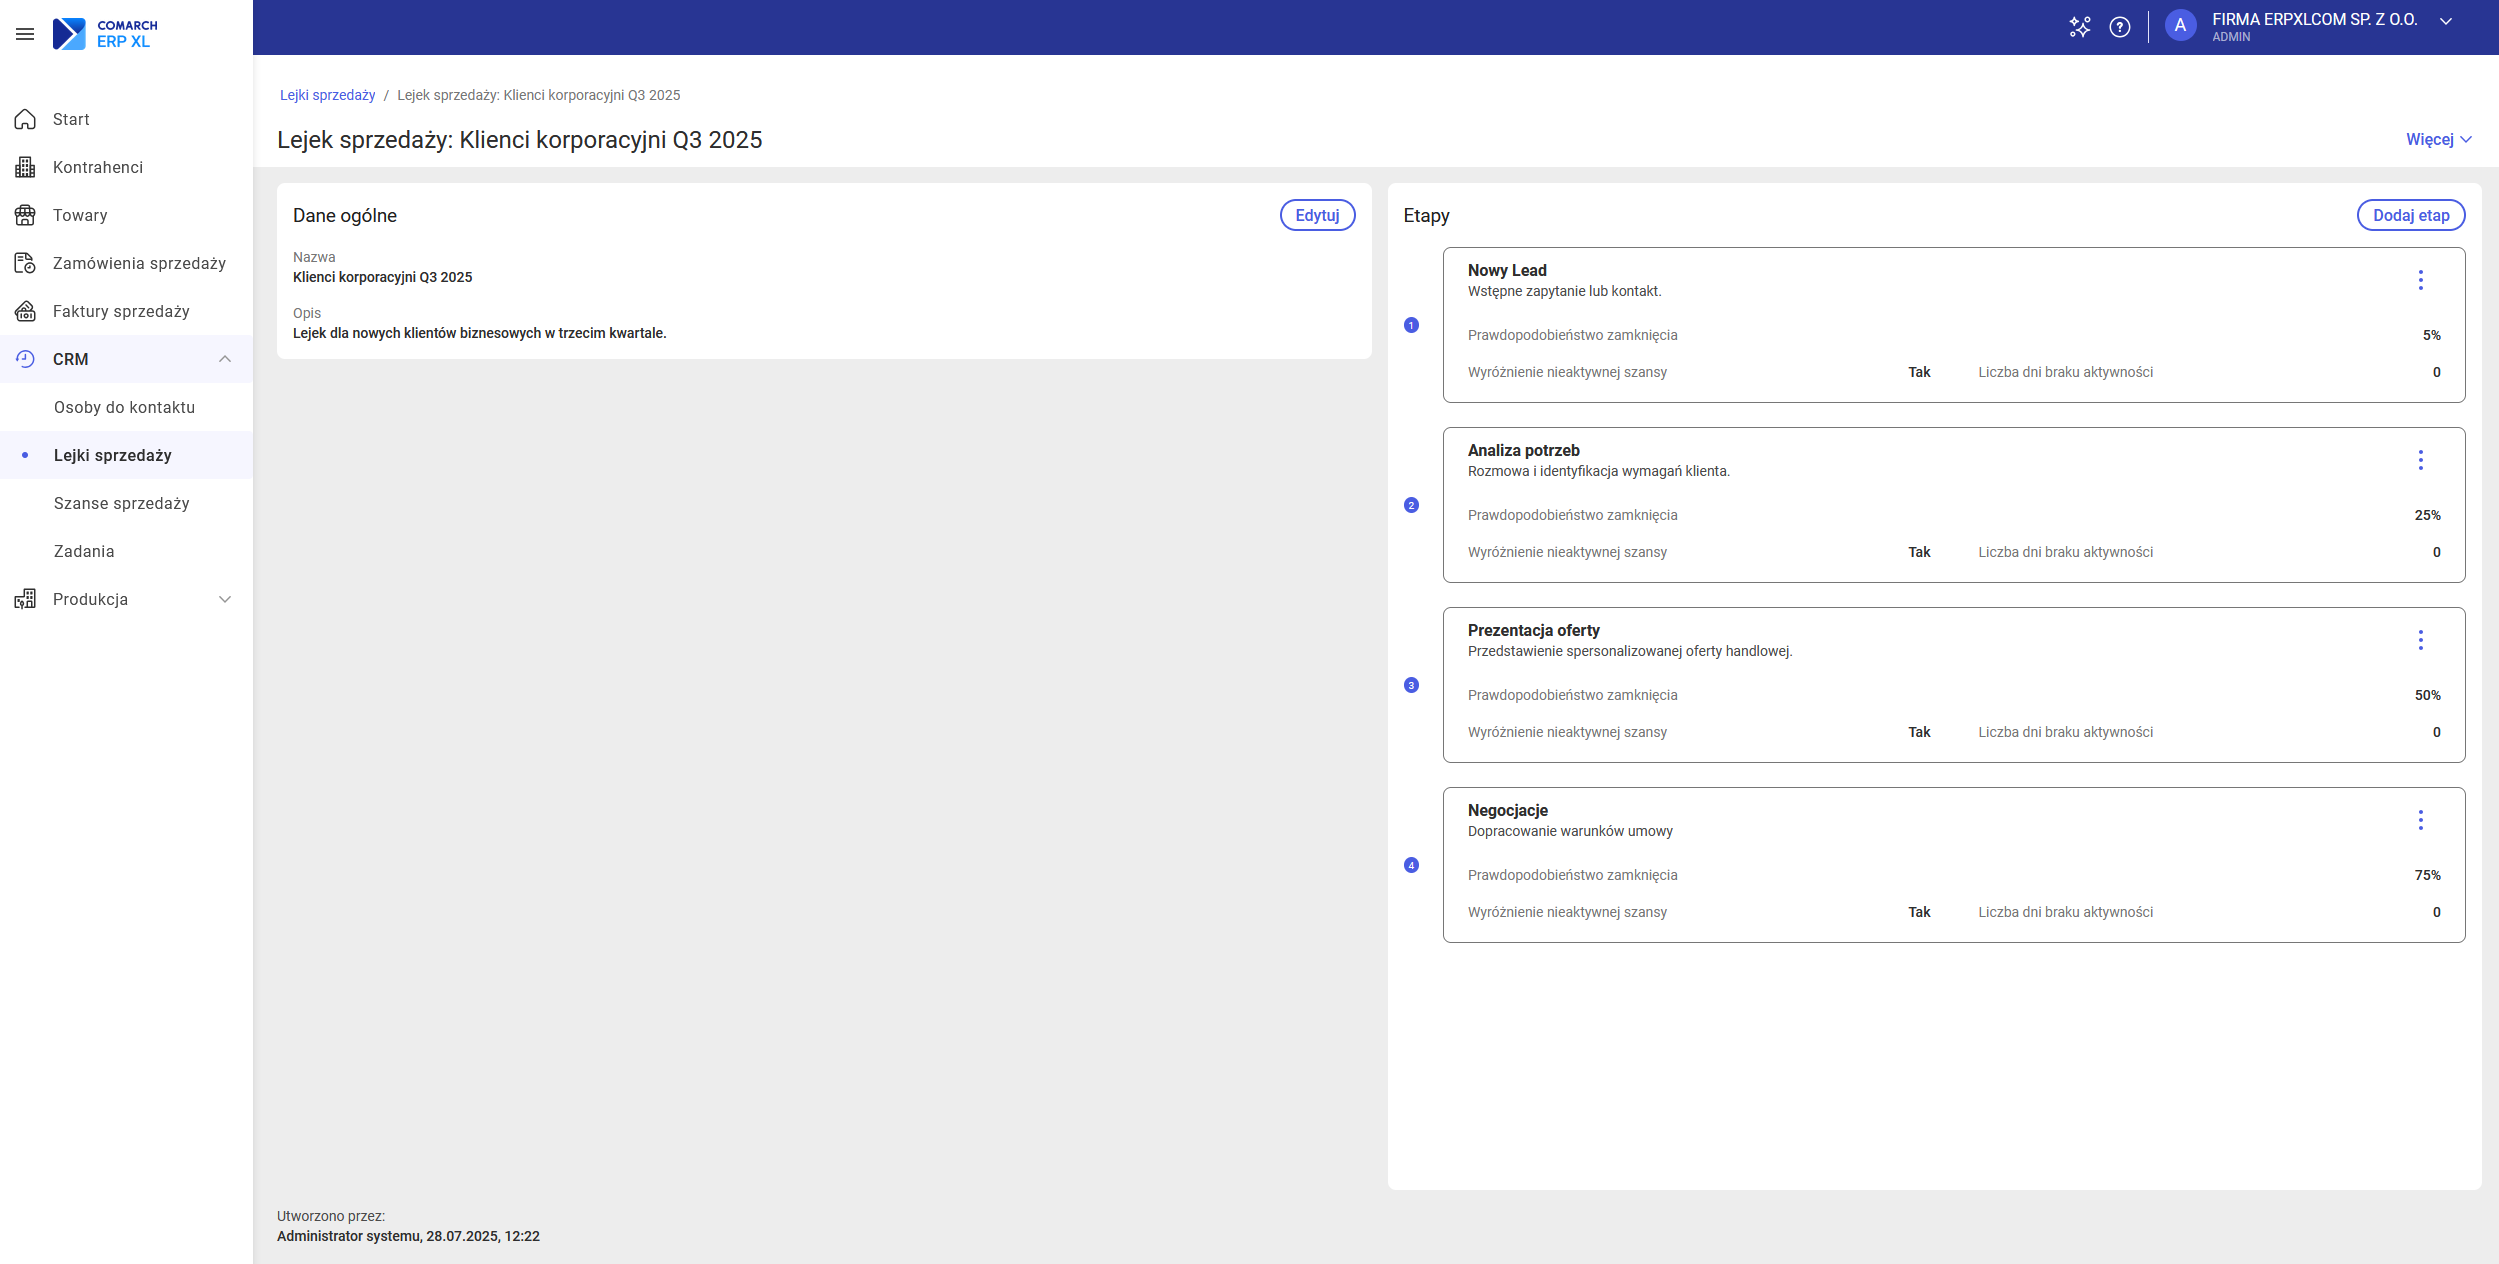Screen dimensions: 2499x1264
Task: Go to Kontrahenci in the sidebar
Action: pyautogui.click(x=98, y=167)
